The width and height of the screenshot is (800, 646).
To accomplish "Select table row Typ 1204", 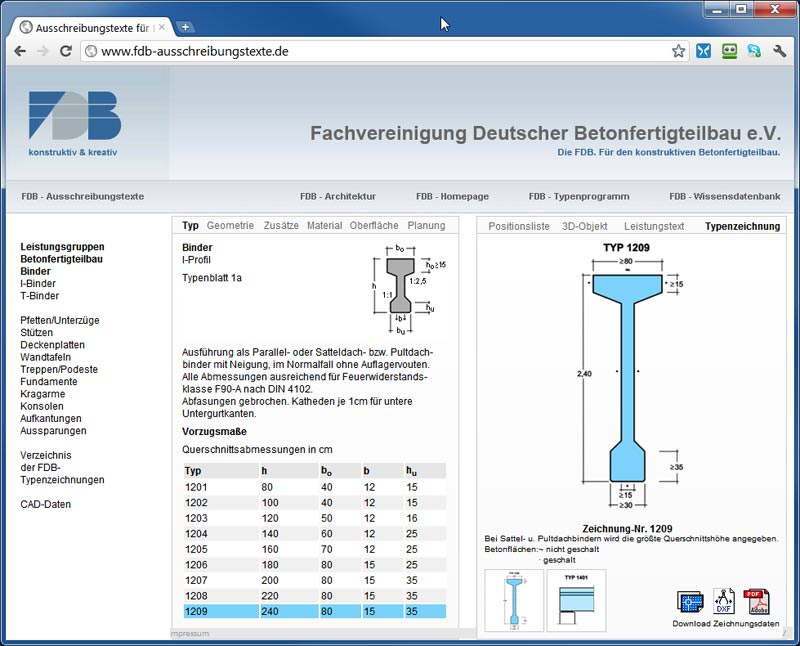I will (314, 534).
